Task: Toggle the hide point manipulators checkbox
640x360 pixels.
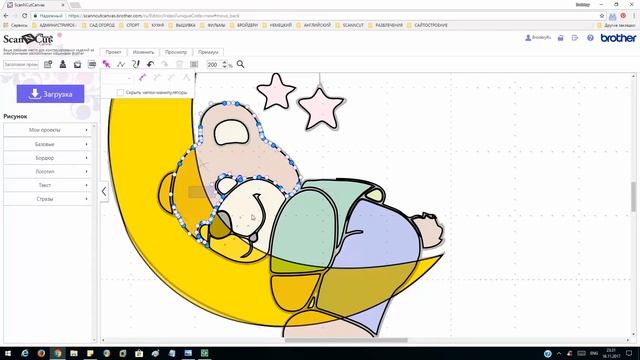Action: [x=120, y=93]
